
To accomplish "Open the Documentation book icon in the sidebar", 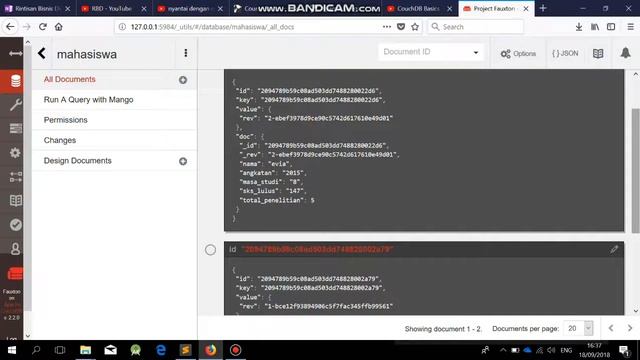I will point(15,201).
